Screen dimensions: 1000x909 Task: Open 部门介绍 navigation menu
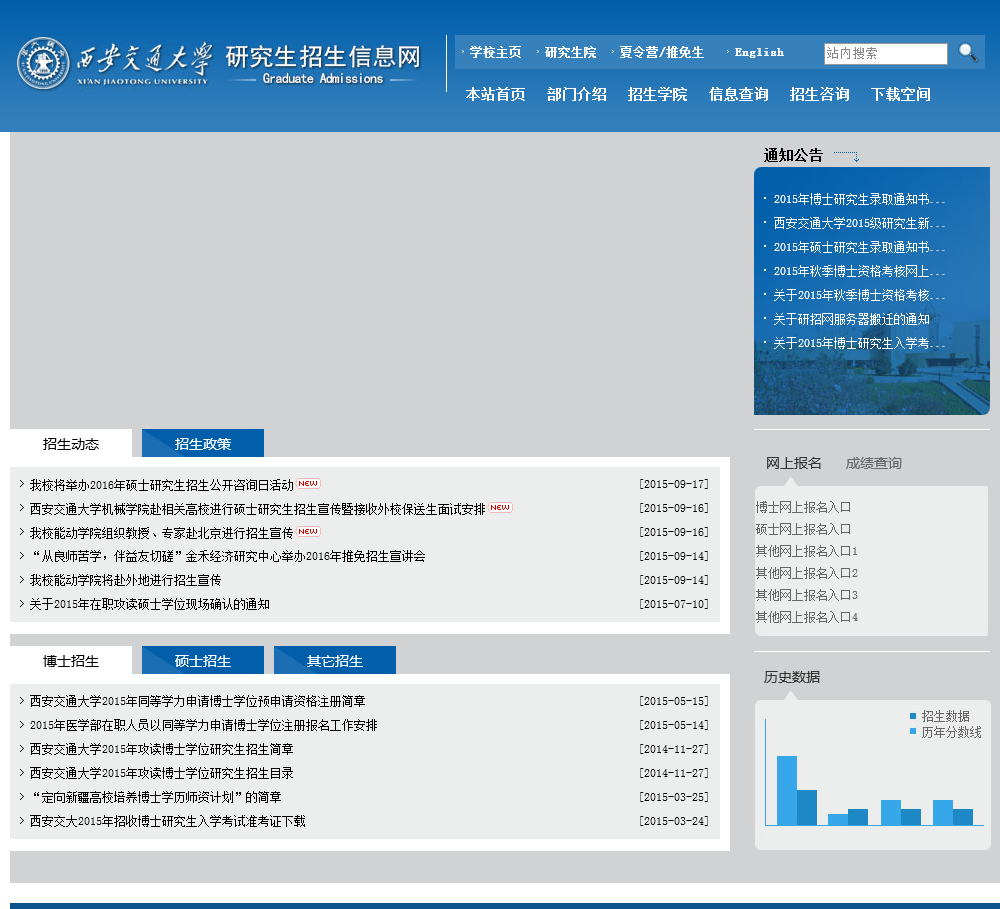coord(577,94)
